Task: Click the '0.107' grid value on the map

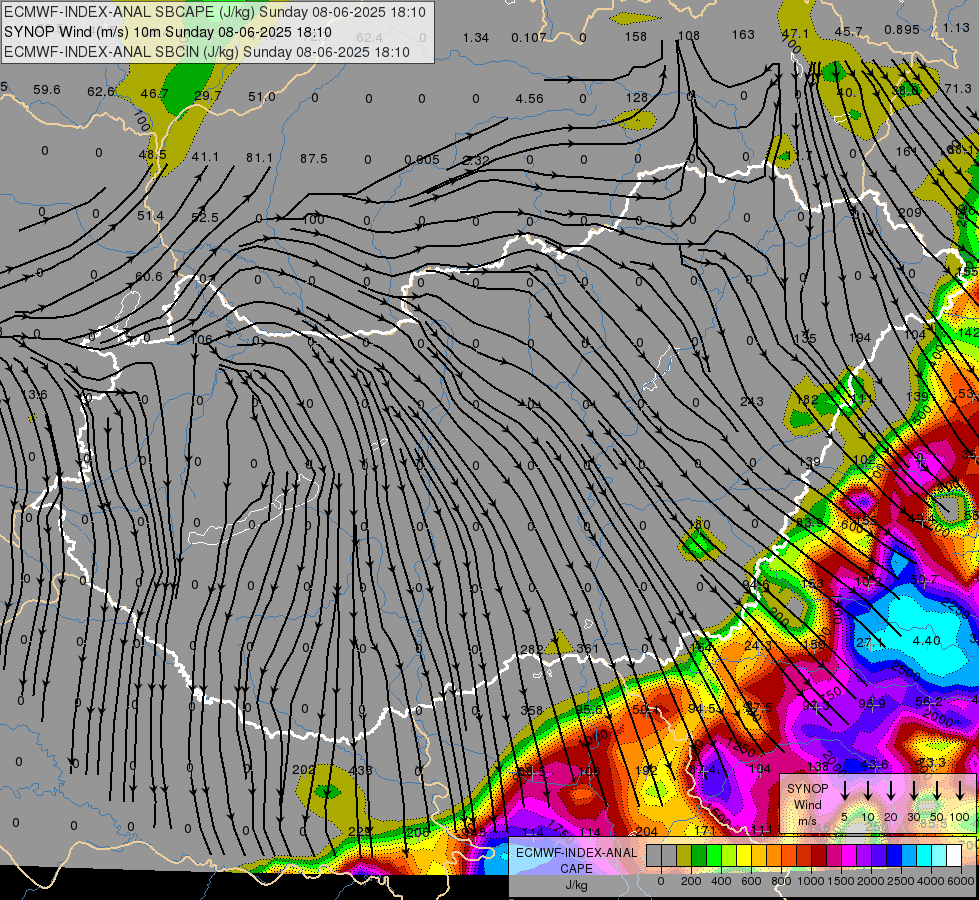Action: click(x=529, y=37)
